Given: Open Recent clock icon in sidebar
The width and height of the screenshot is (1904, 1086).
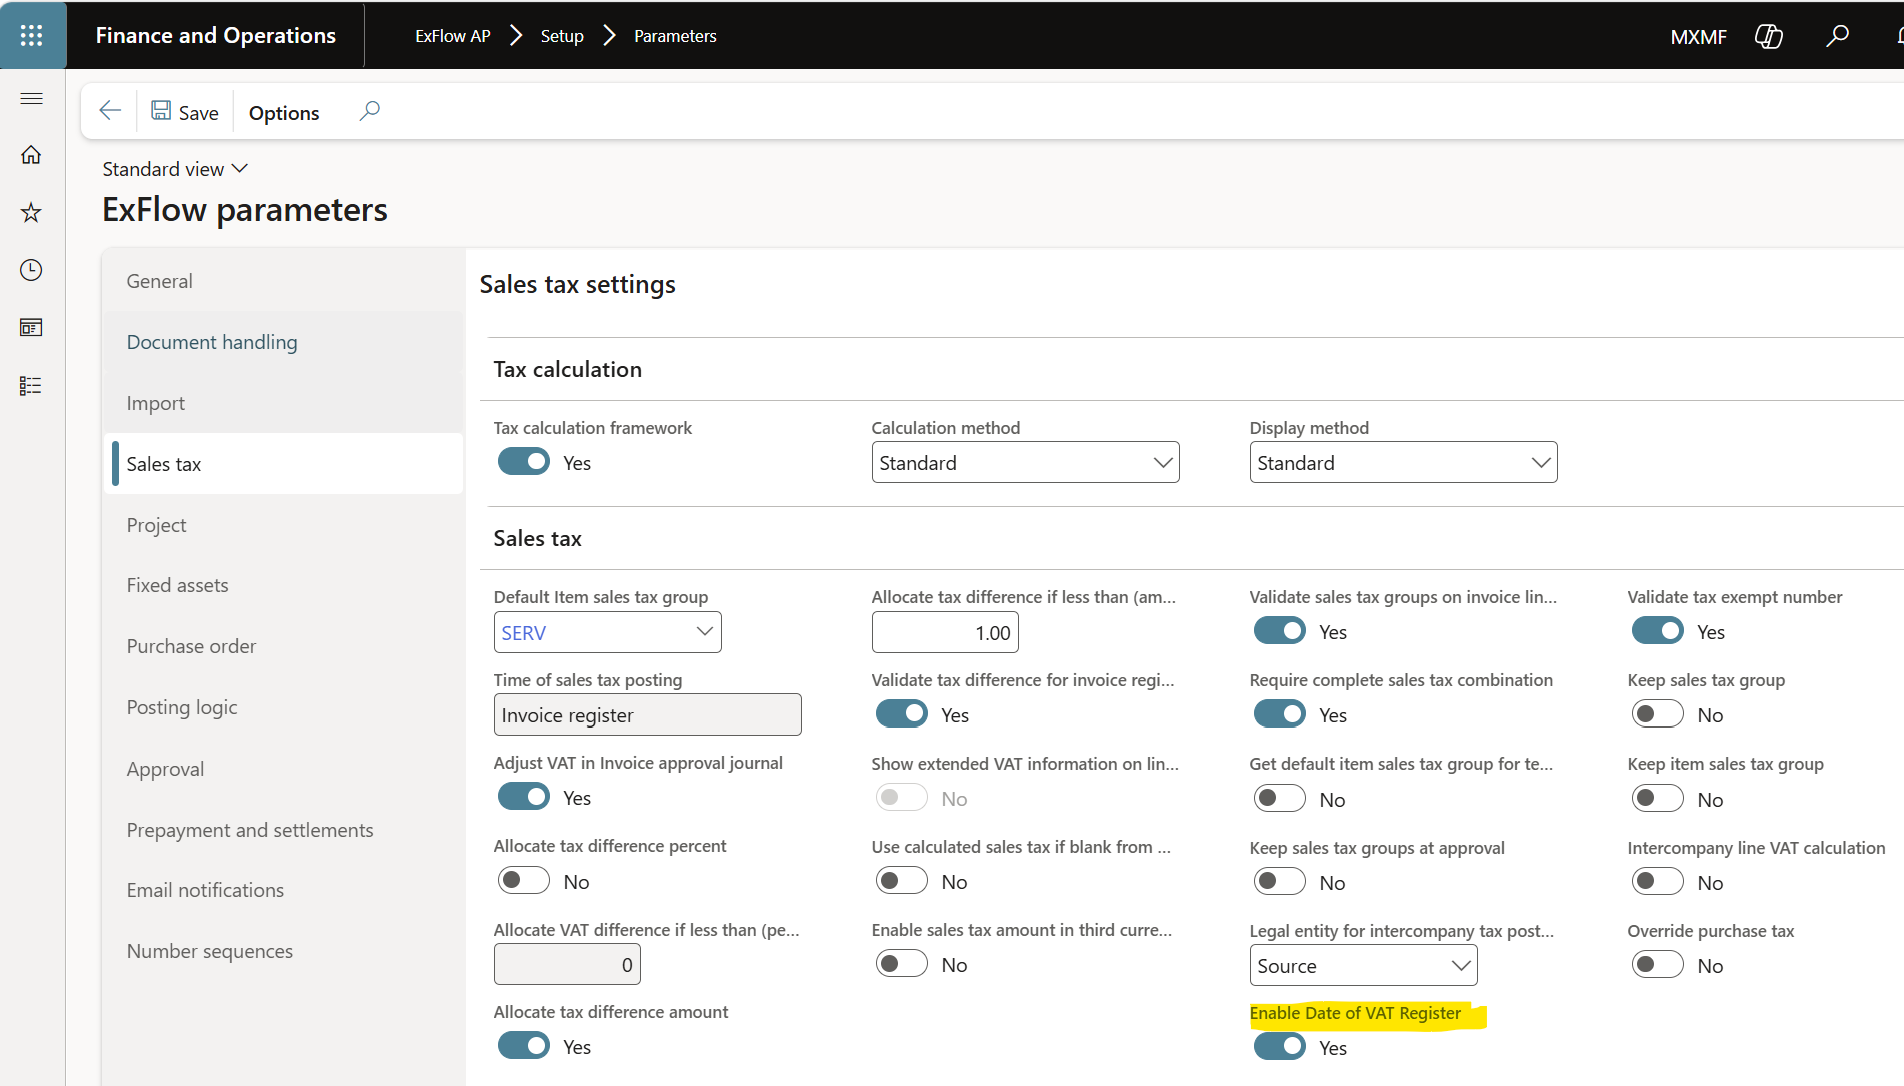Looking at the screenshot, I should pos(32,270).
